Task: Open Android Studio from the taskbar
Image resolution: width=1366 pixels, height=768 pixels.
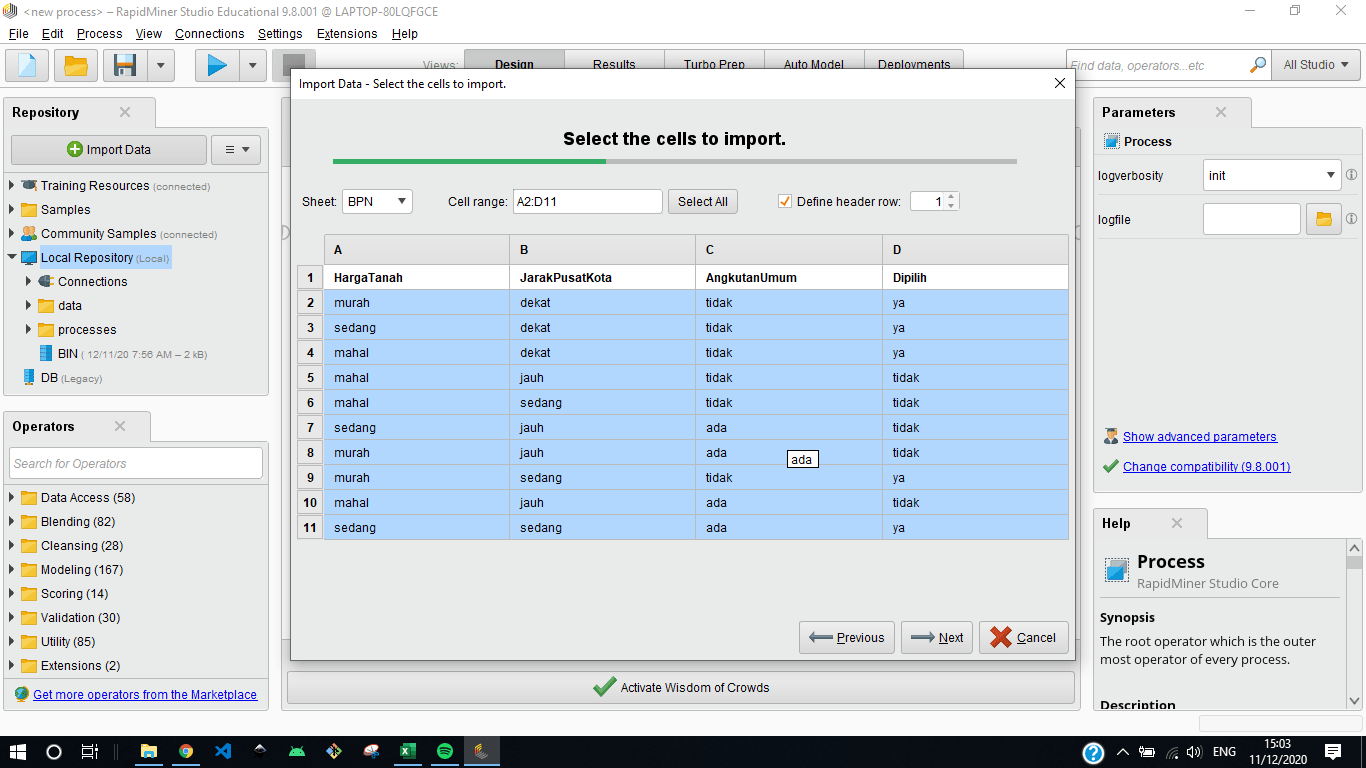Action: [297, 751]
